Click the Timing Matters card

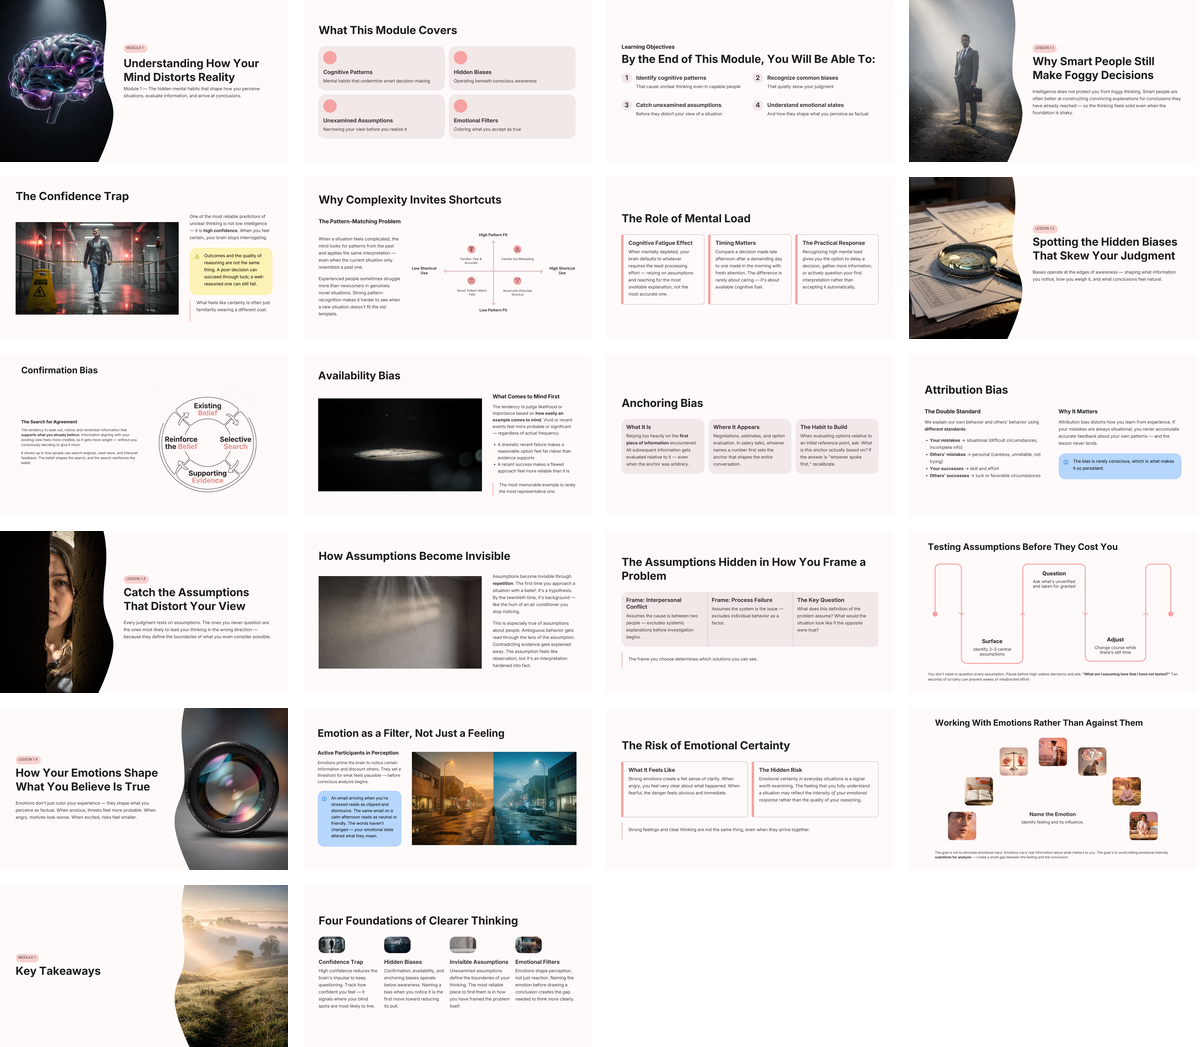(750, 269)
